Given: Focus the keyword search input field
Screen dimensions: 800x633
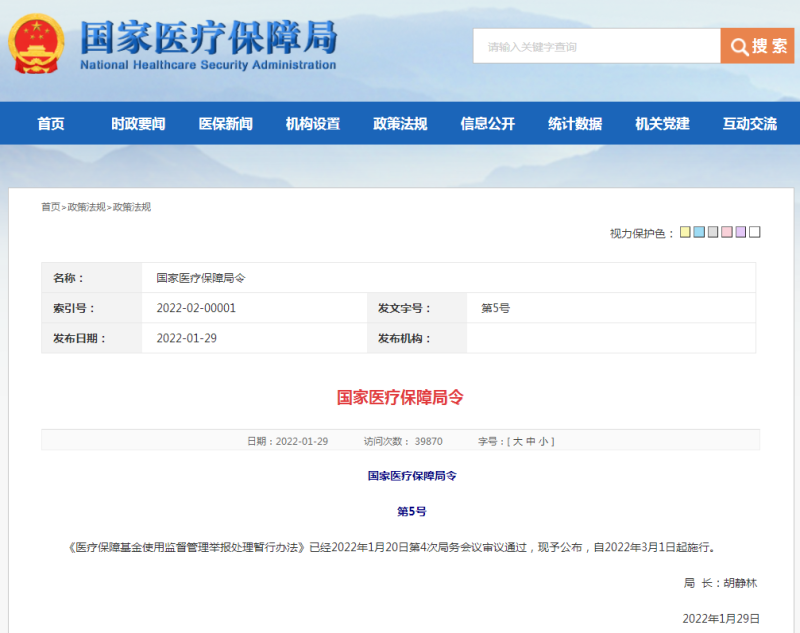Looking at the screenshot, I should (596, 46).
